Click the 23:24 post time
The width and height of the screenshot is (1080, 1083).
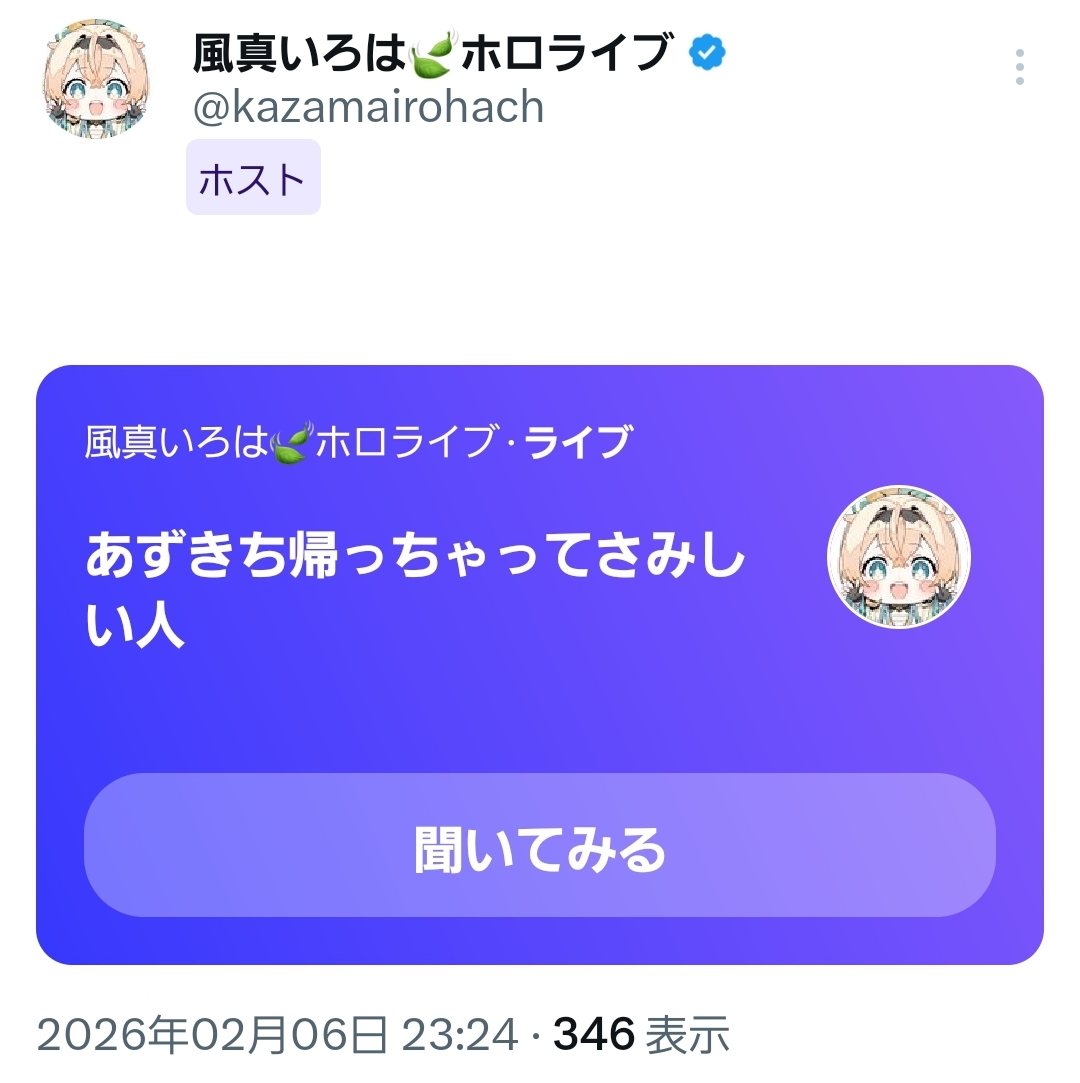(459, 1035)
